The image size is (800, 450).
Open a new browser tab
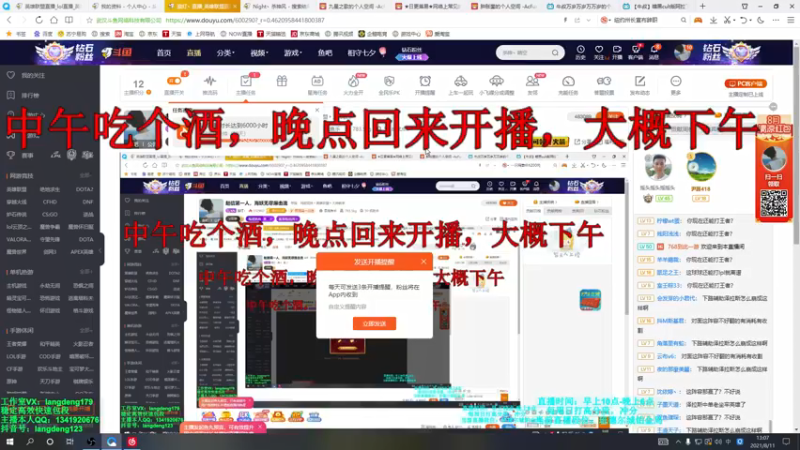click(x=703, y=6)
